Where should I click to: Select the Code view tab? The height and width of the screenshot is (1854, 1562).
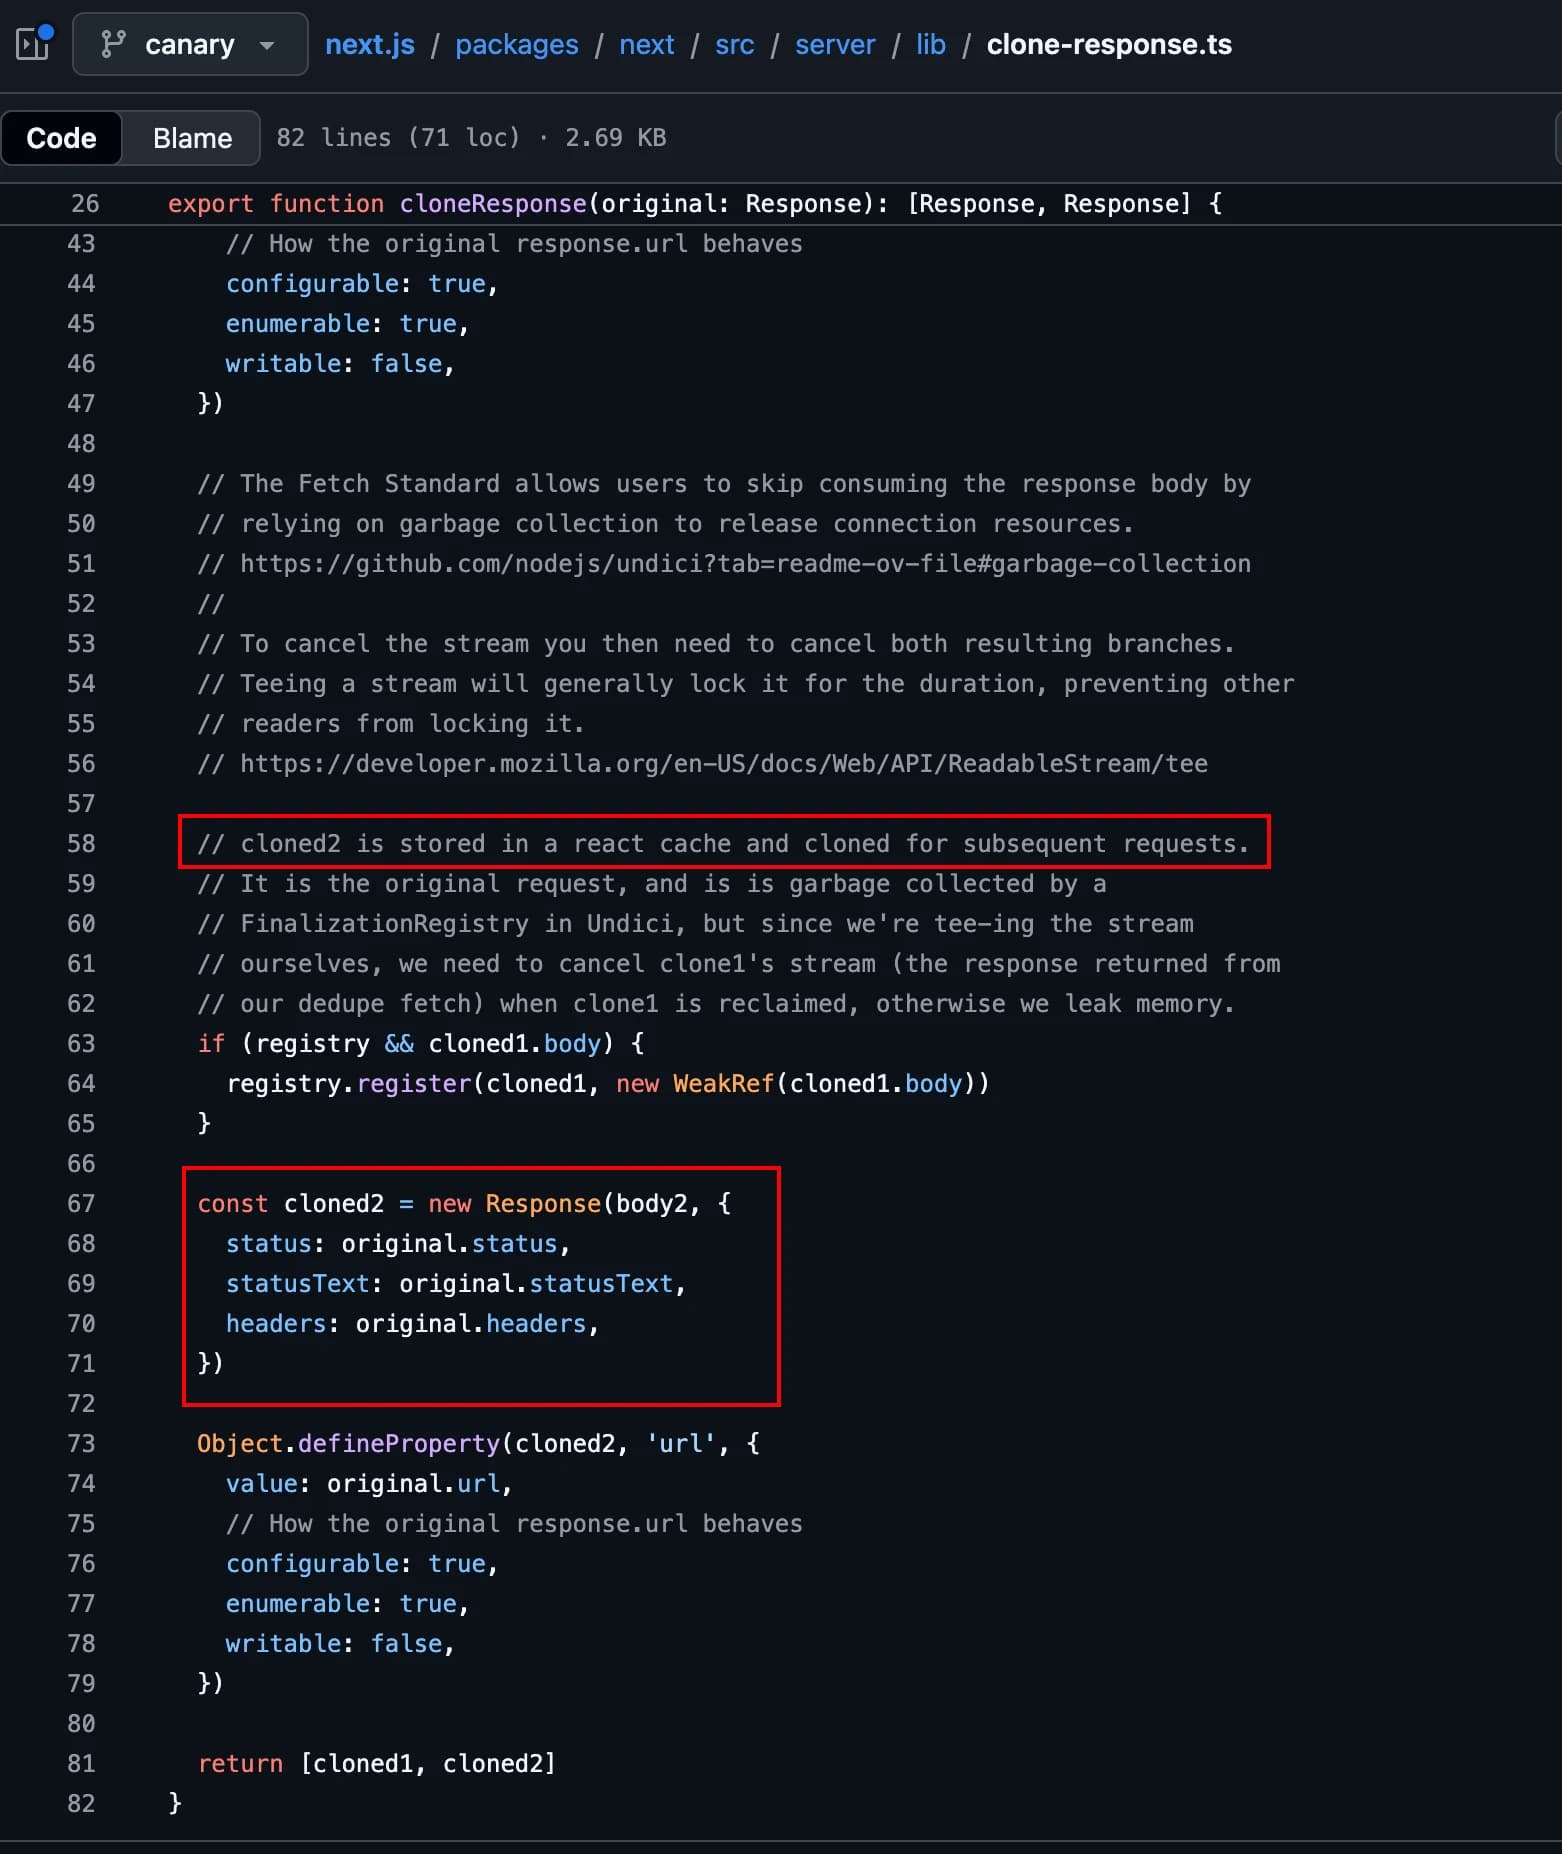(x=61, y=138)
